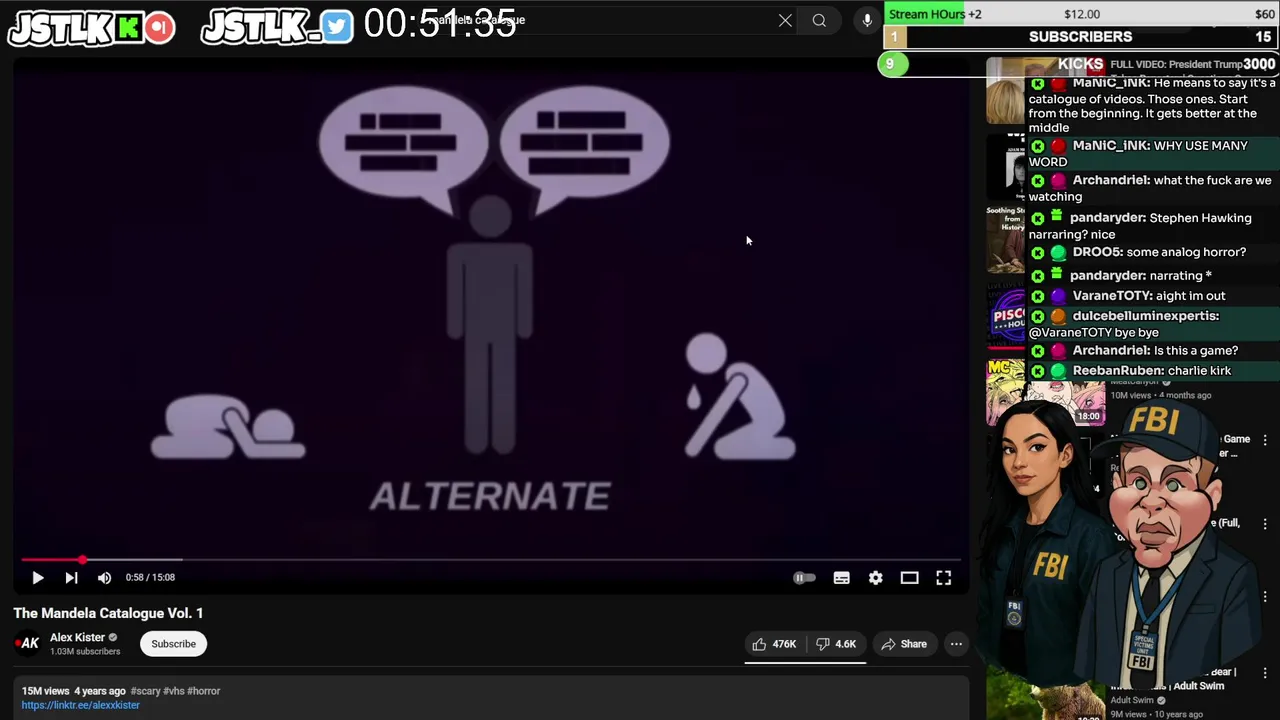Click ReebanRuben chat message
The width and height of the screenshot is (1280, 720).
[1153, 371]
